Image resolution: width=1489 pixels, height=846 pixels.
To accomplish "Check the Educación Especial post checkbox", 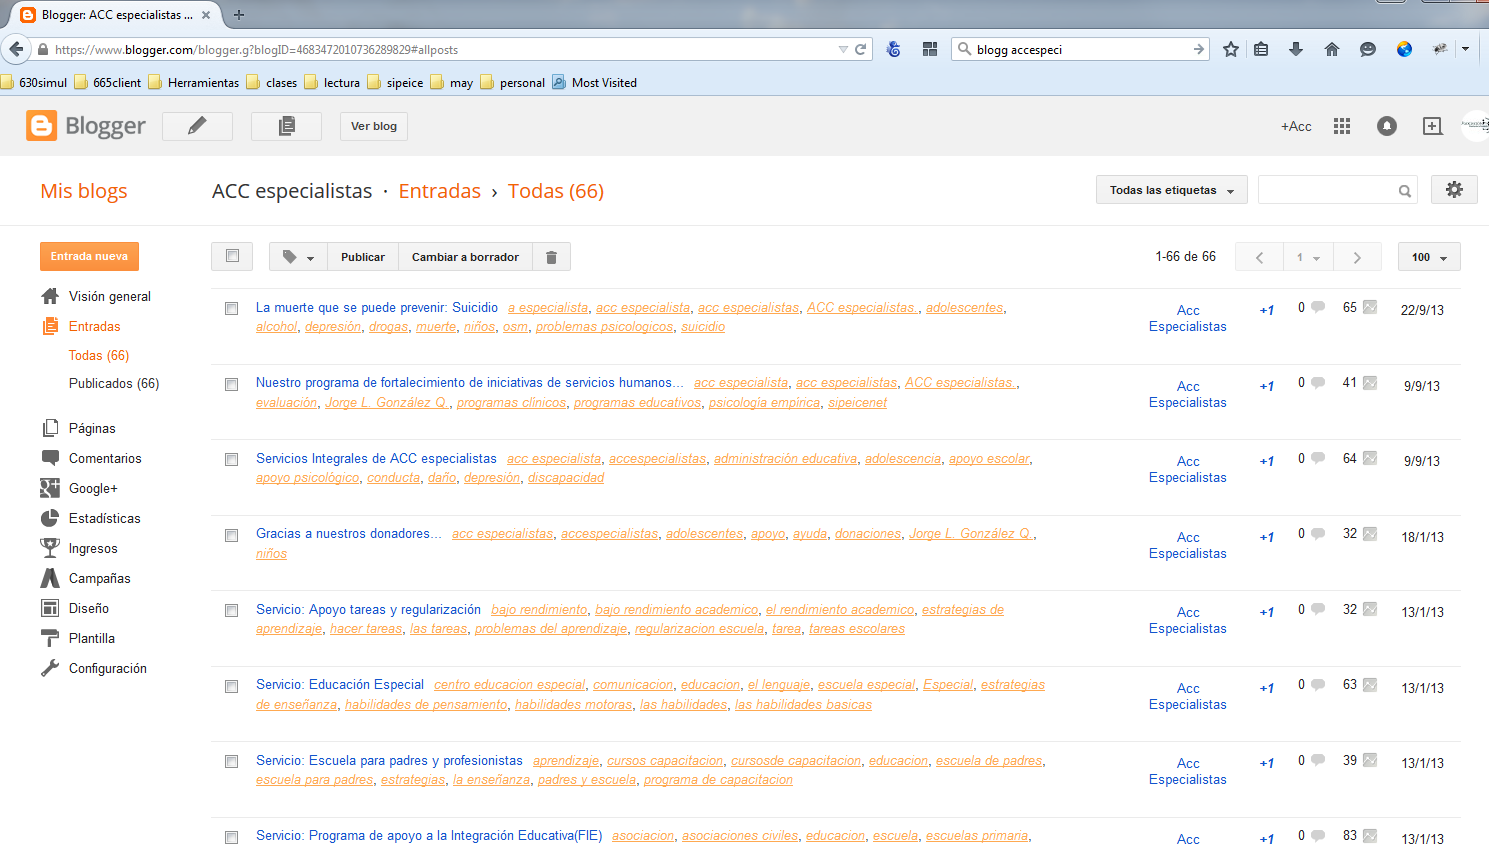I will click(232, 686).
